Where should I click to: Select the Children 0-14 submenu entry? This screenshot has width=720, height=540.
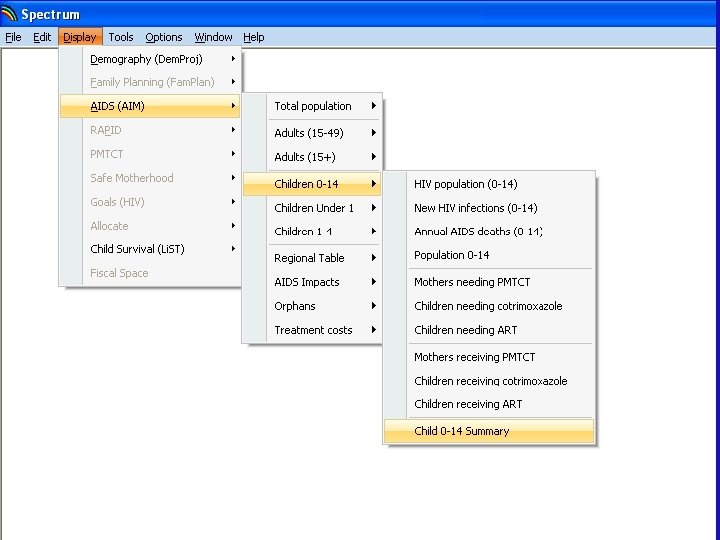pos(312,184)
